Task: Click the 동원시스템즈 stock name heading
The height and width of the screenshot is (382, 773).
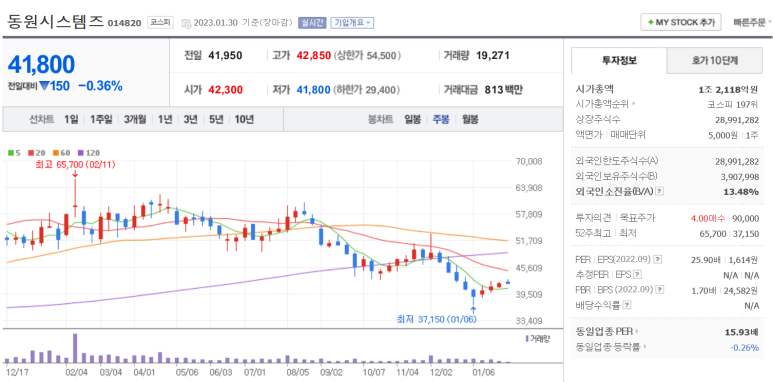Action: [x=55, y=22]
